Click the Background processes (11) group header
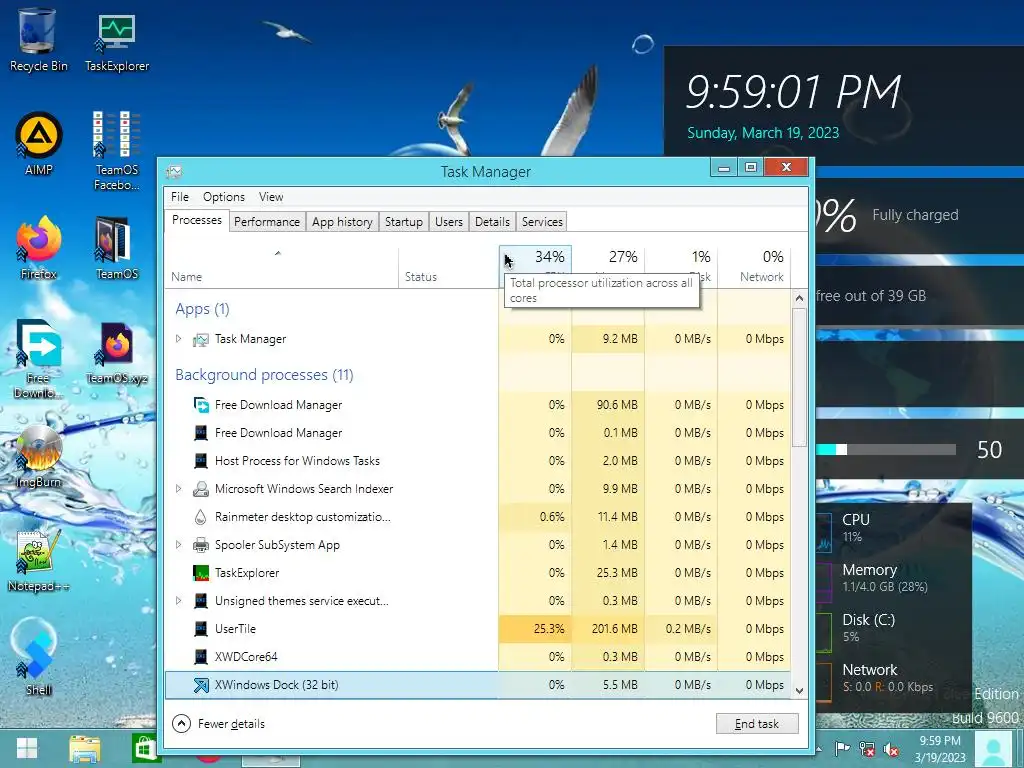 point(264,375)
